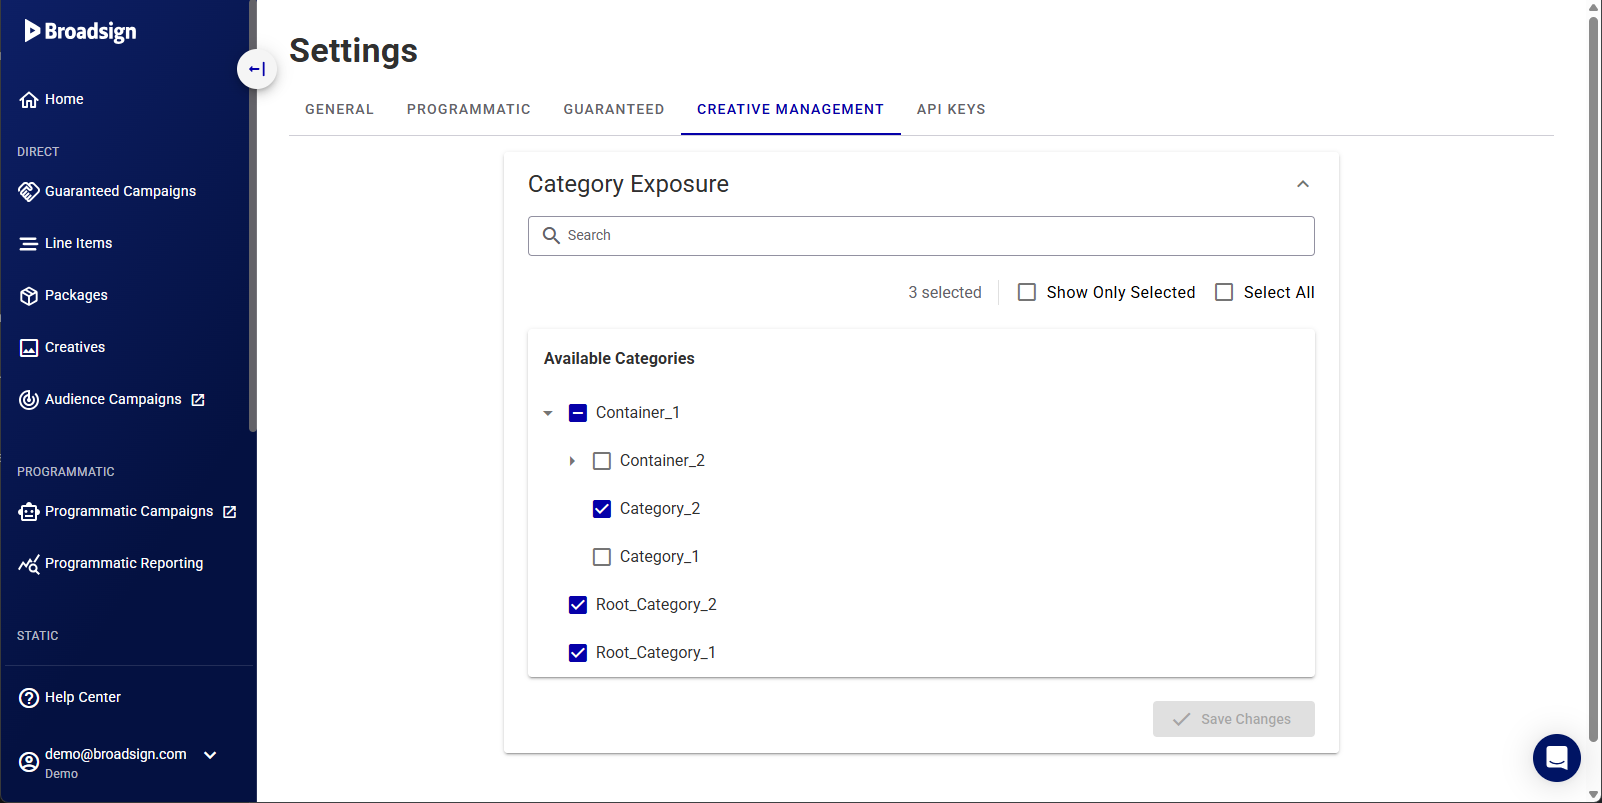Image resolution: width=1602 pixels, height=803 pixels.
Task: Open Programmatic Campaigns link
Action: (x=129, y=511)
